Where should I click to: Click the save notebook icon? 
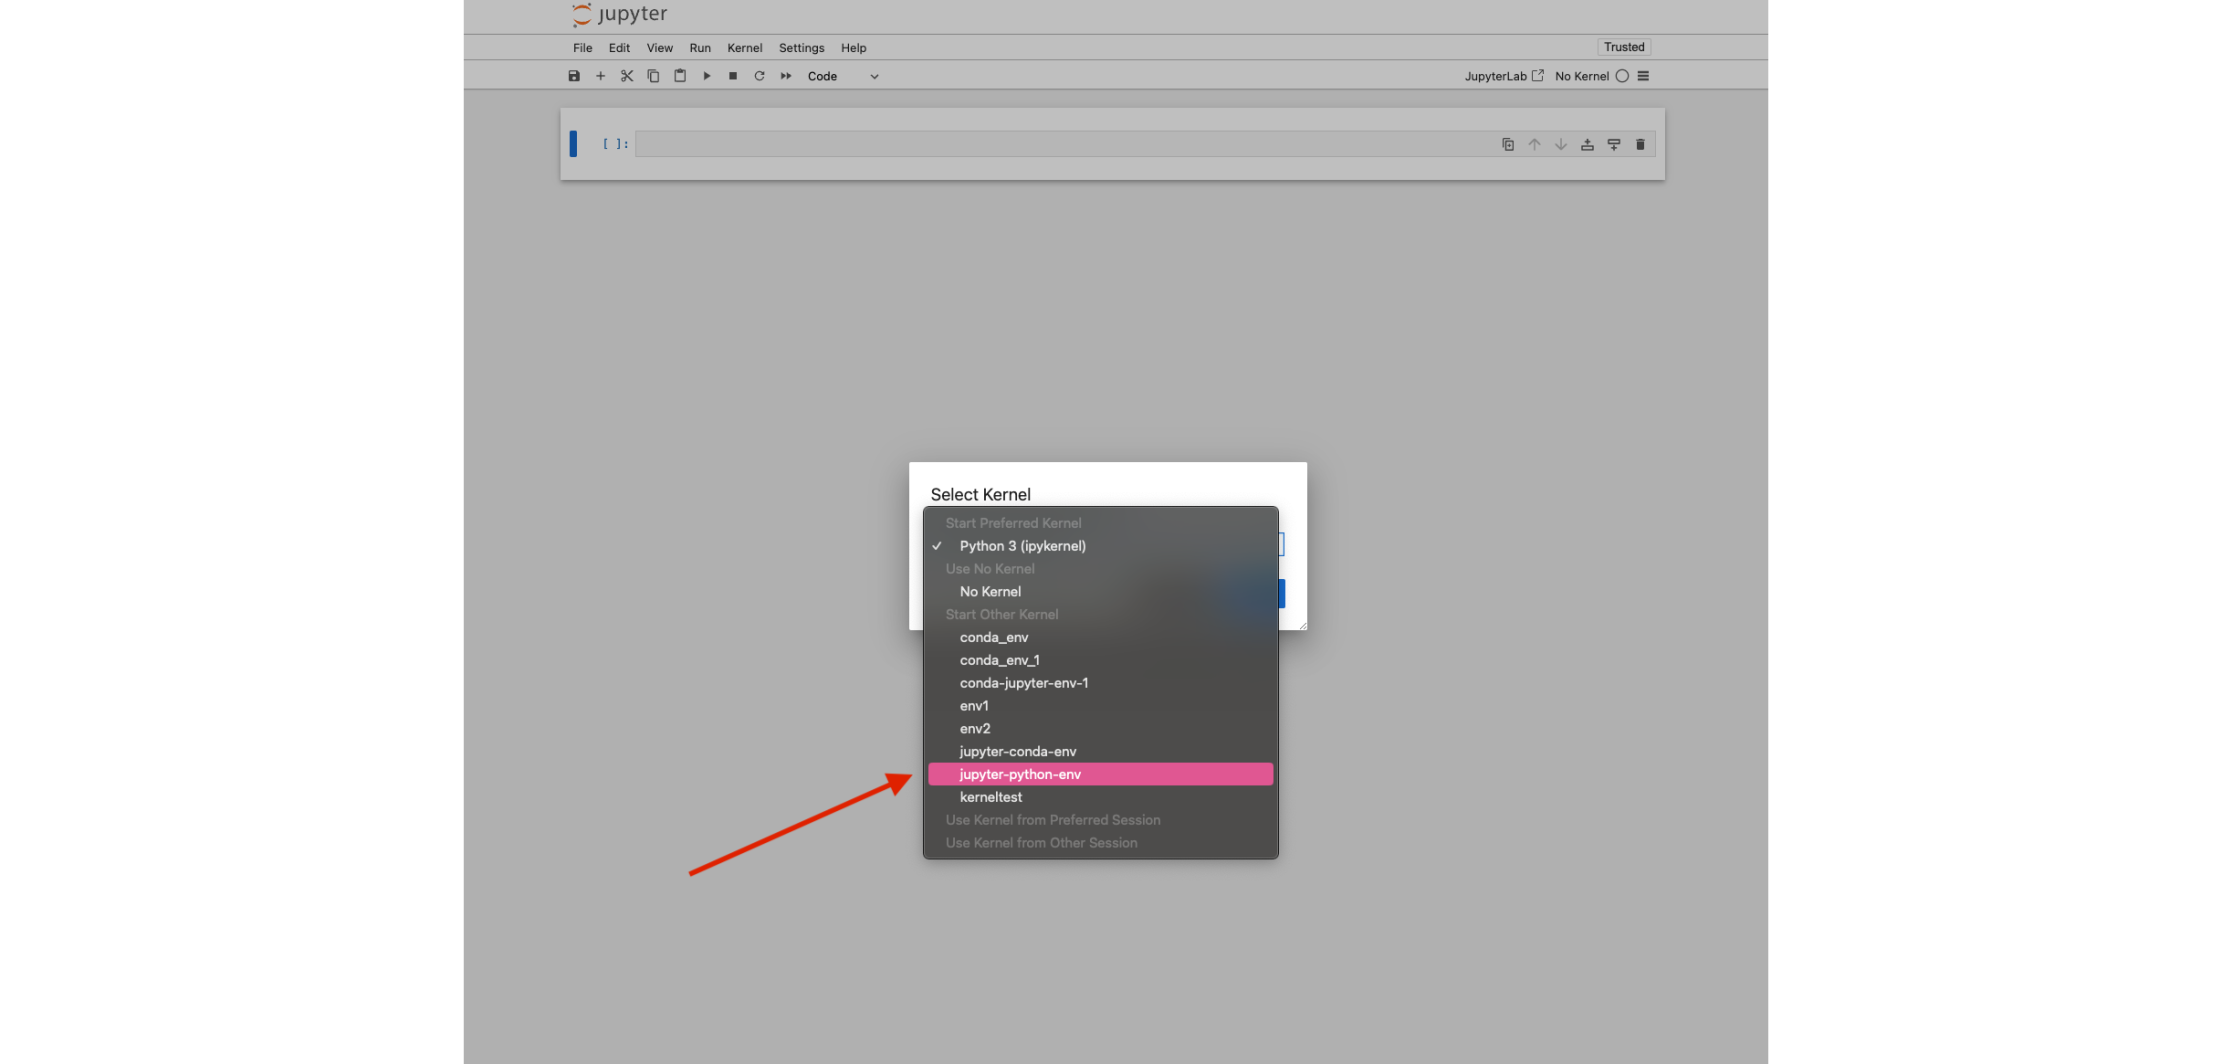574,76
